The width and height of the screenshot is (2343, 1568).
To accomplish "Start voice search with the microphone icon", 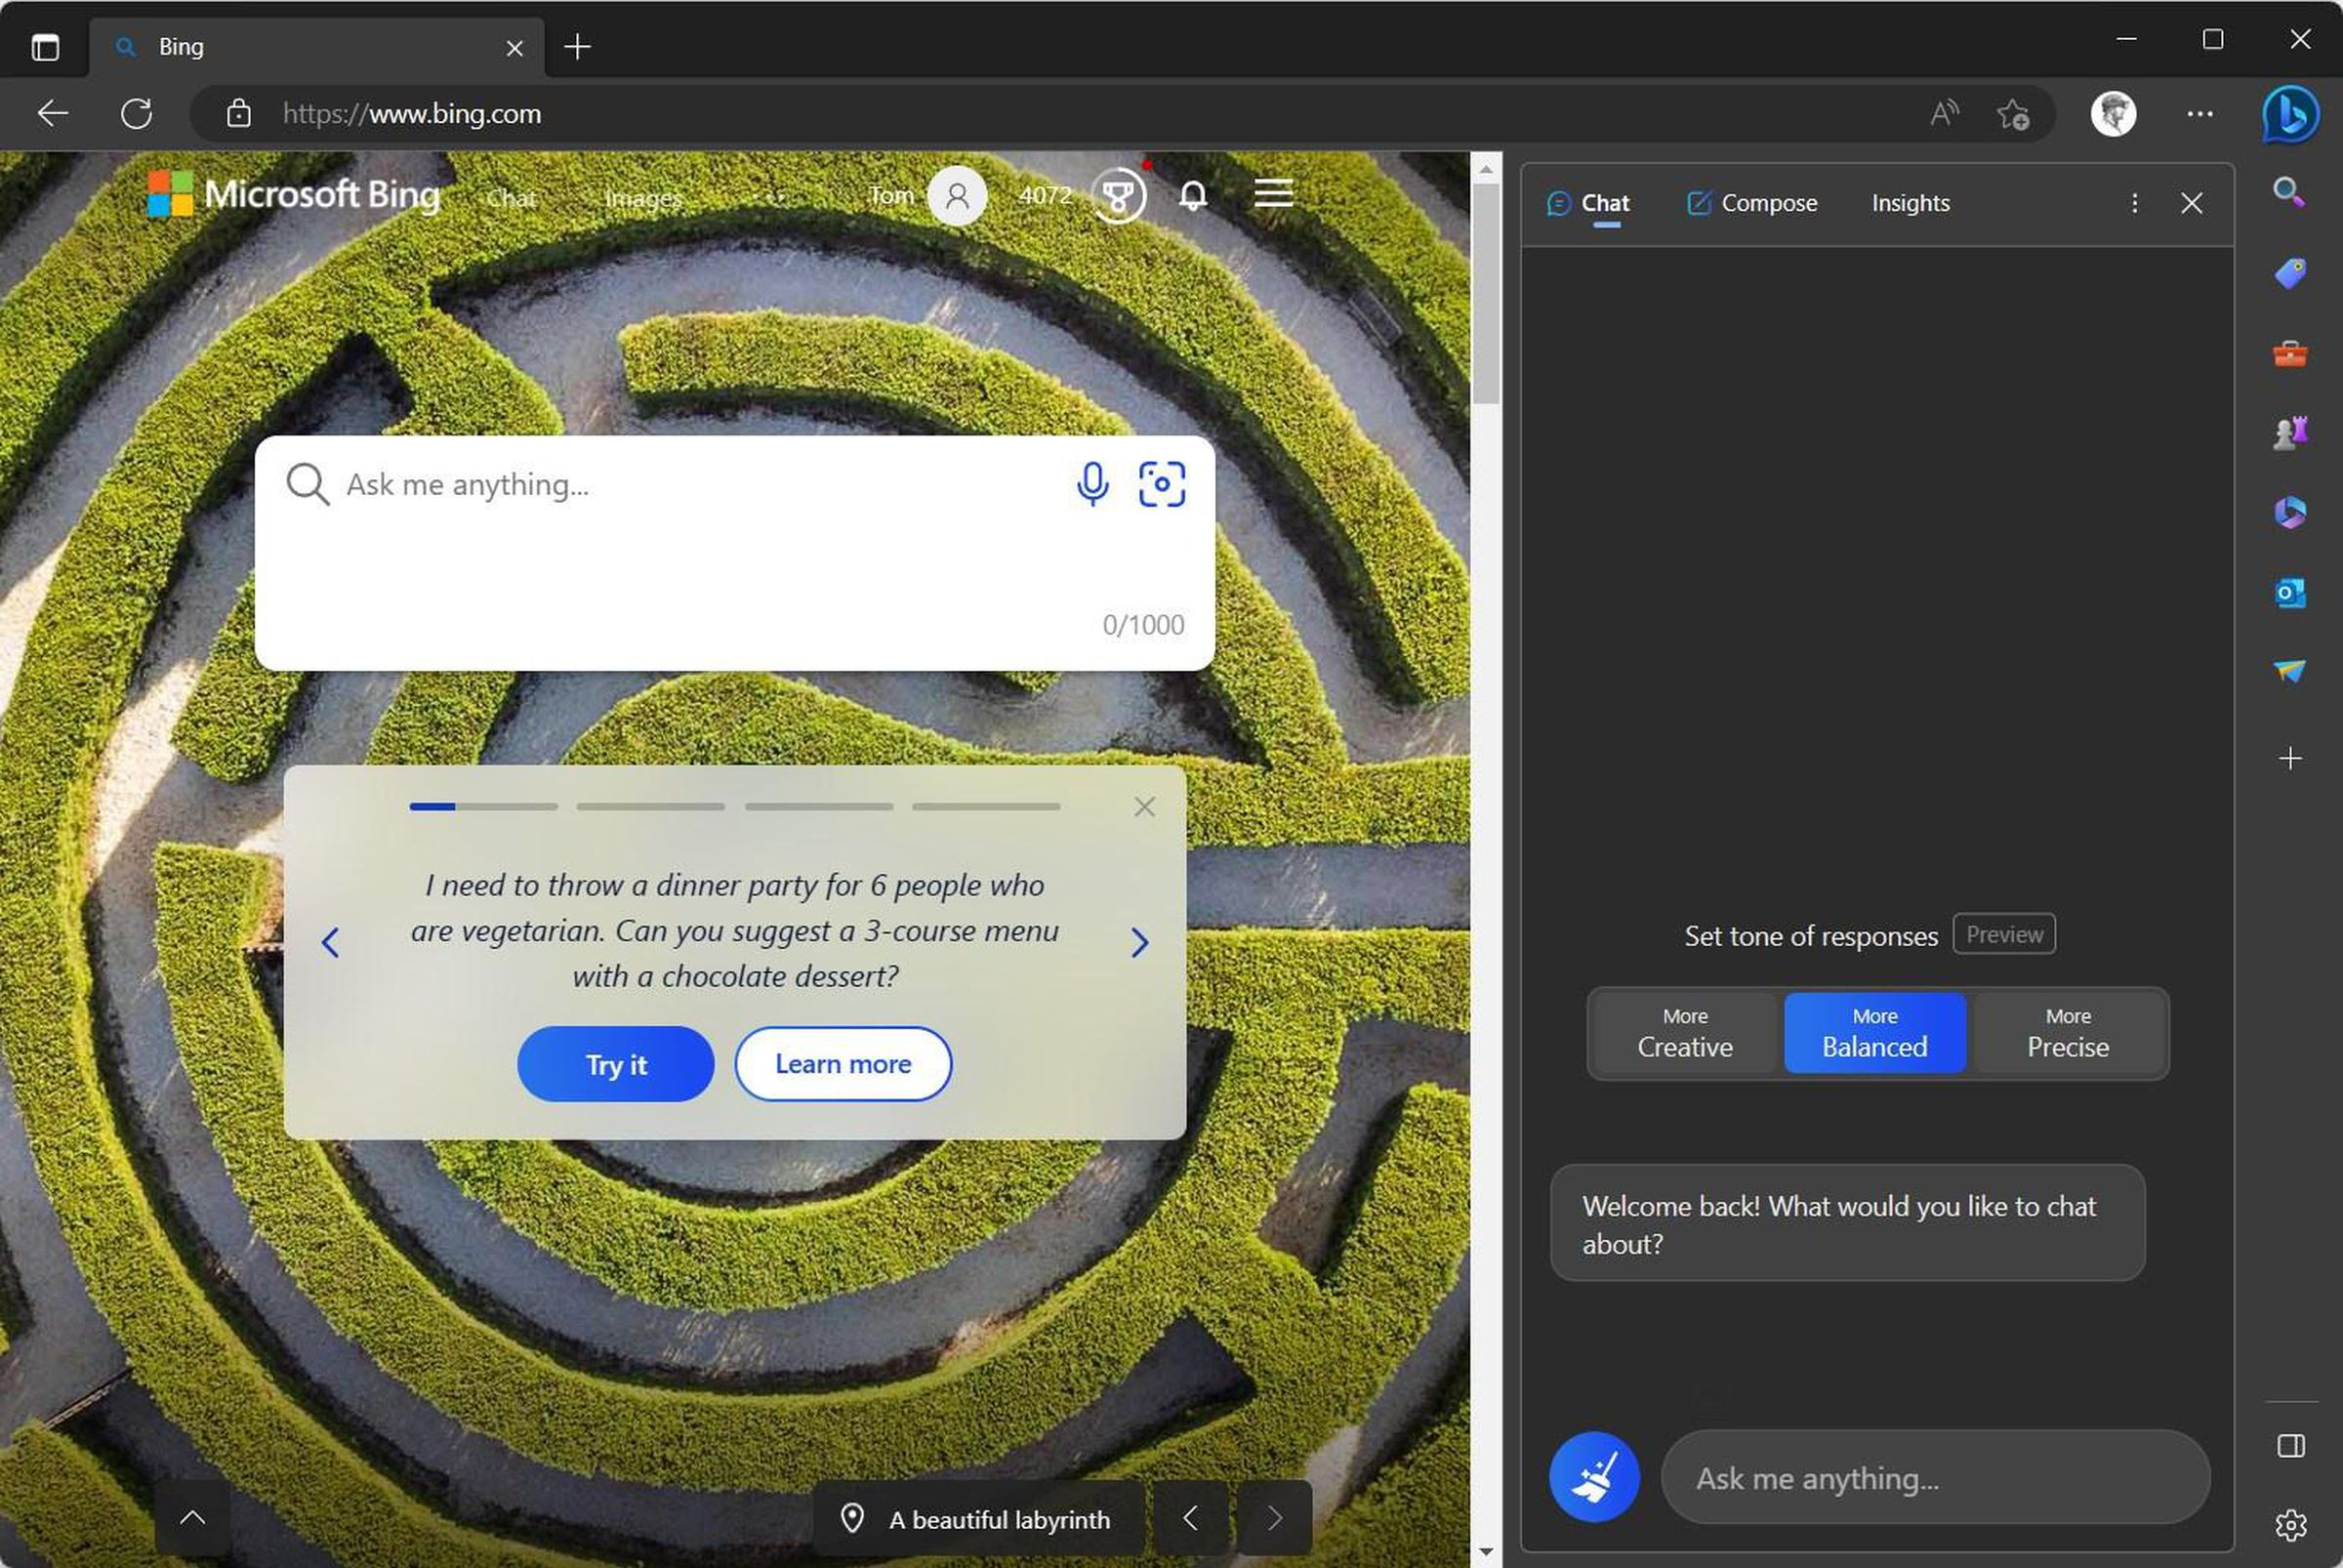I will pyautogui.click(x=1092, y=484).
